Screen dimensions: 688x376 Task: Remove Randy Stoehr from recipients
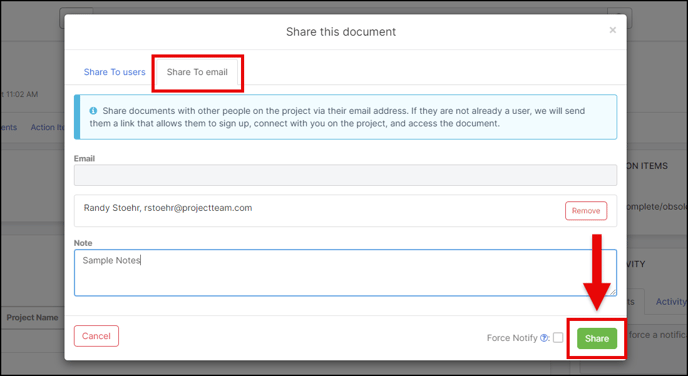(586, 211)
